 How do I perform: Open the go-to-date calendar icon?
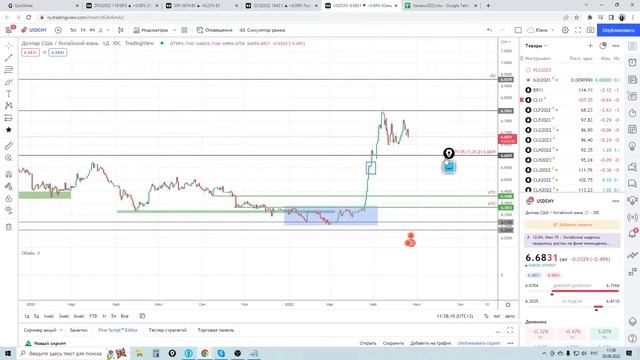[x=142, y=316]
